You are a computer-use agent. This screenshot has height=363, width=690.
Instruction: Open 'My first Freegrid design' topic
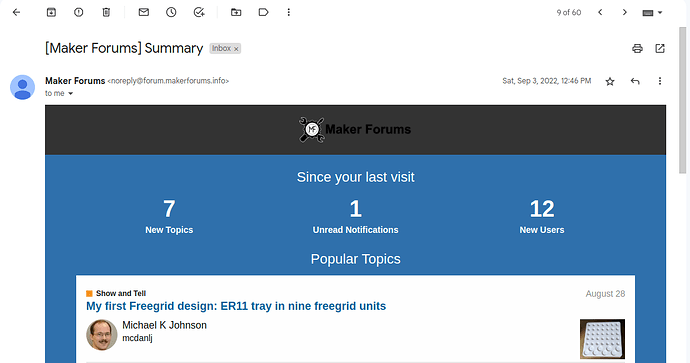tap(236, 306)
